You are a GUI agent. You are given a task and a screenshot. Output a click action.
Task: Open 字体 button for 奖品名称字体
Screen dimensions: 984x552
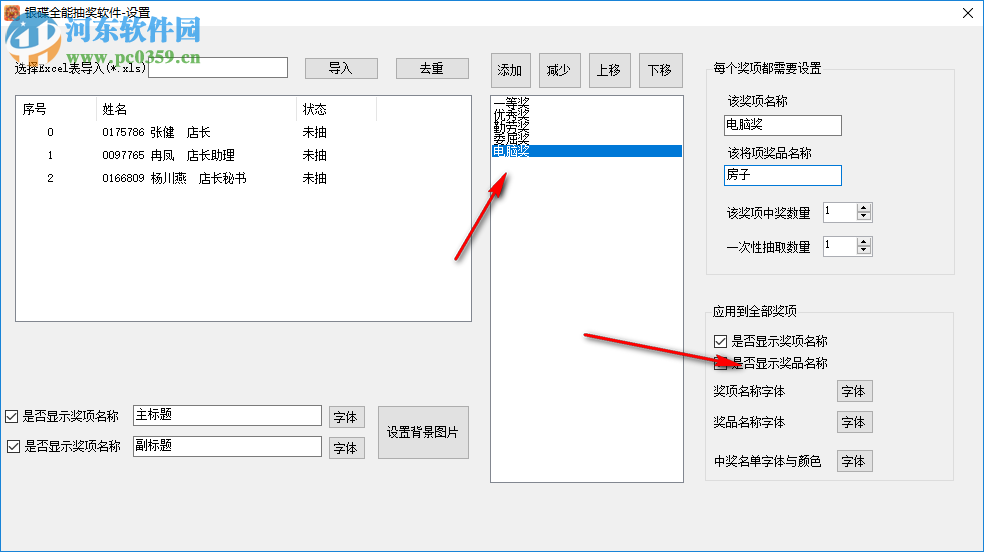click(855, 422)
